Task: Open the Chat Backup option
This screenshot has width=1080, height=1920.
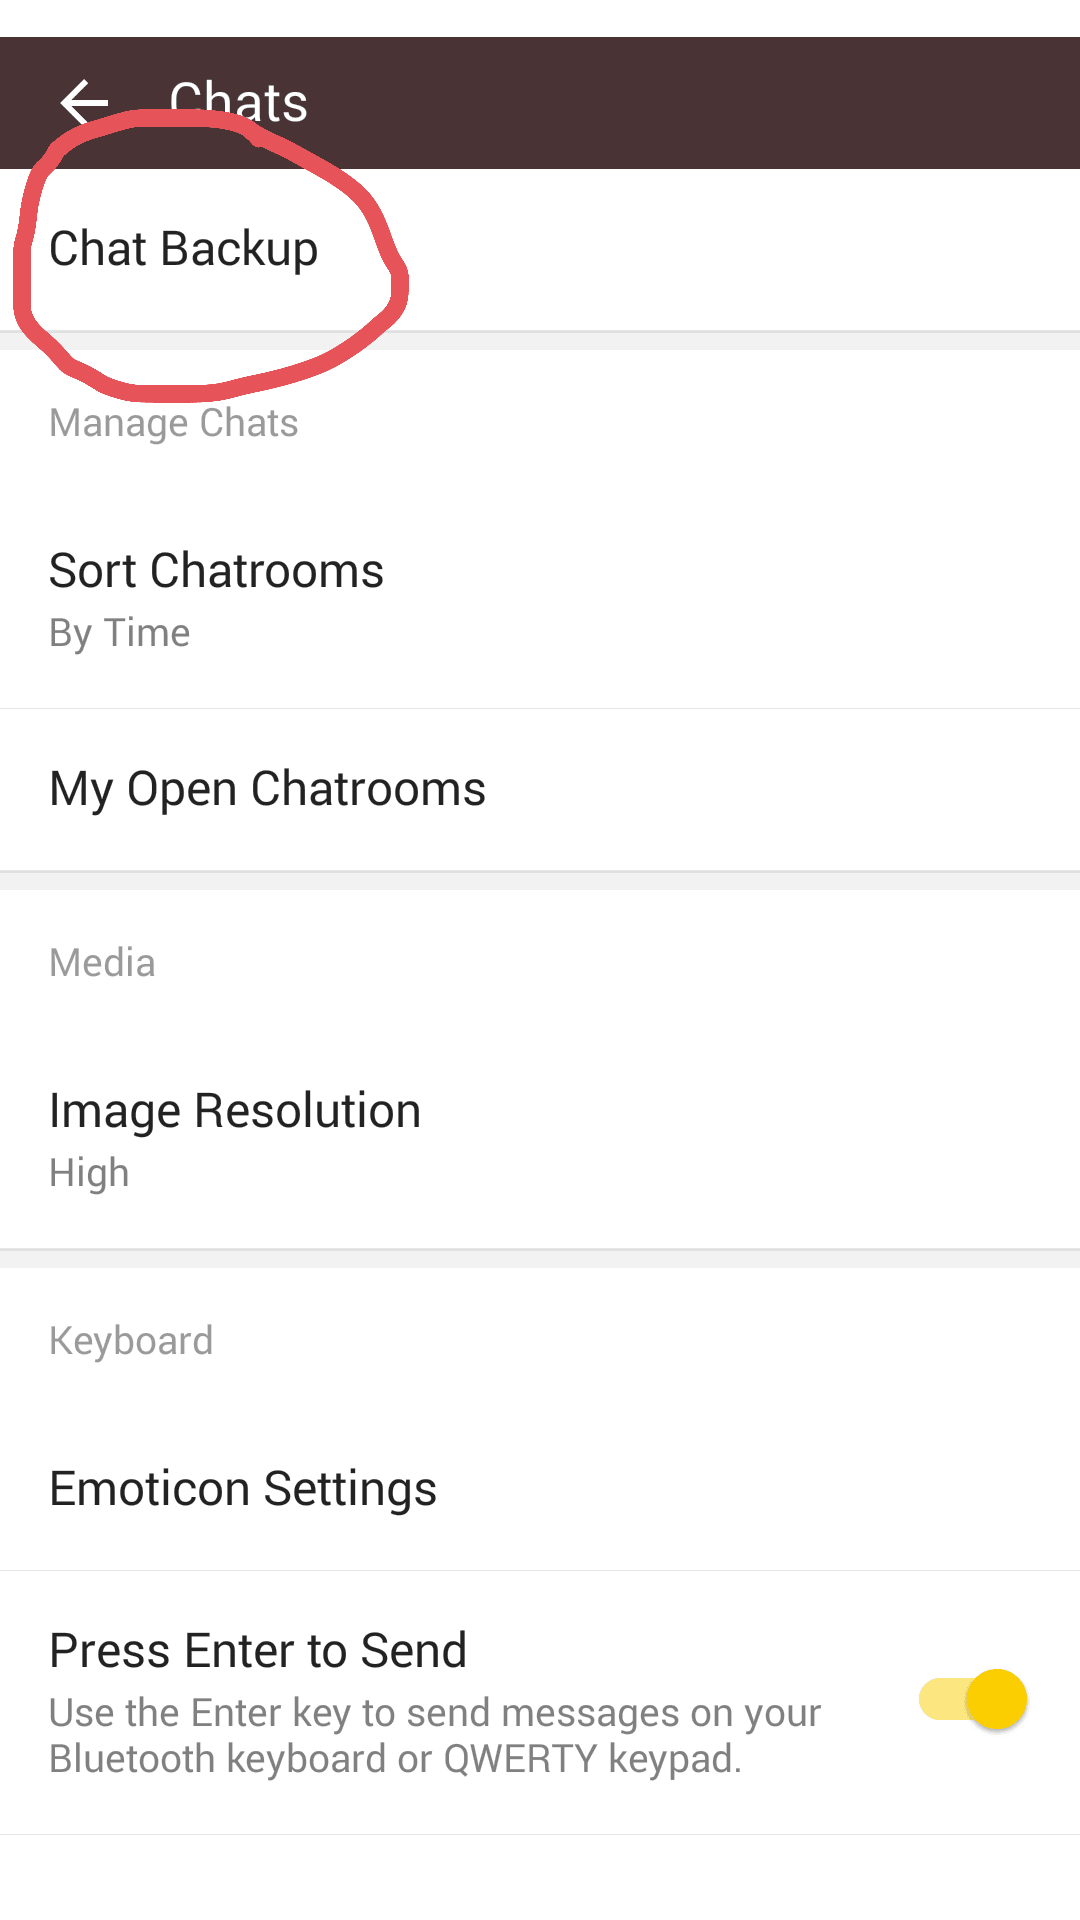Action: (184, 249)
